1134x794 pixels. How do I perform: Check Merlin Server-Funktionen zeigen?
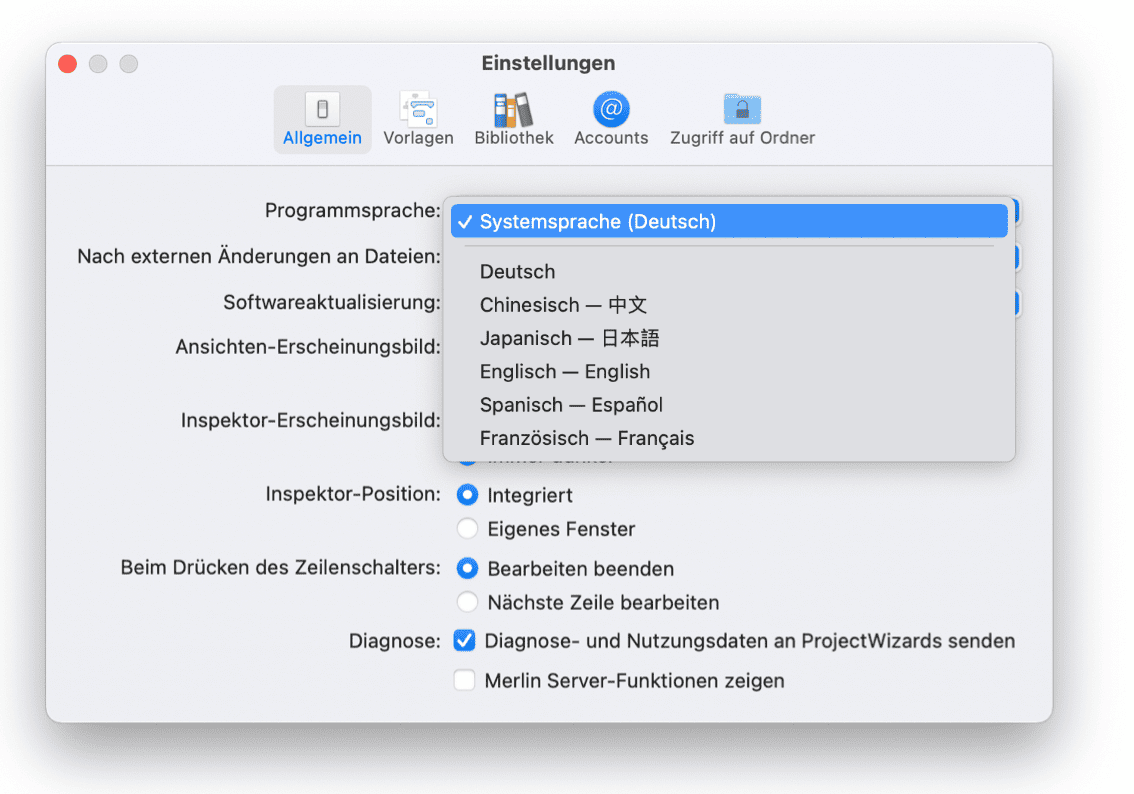click(464, 680)
